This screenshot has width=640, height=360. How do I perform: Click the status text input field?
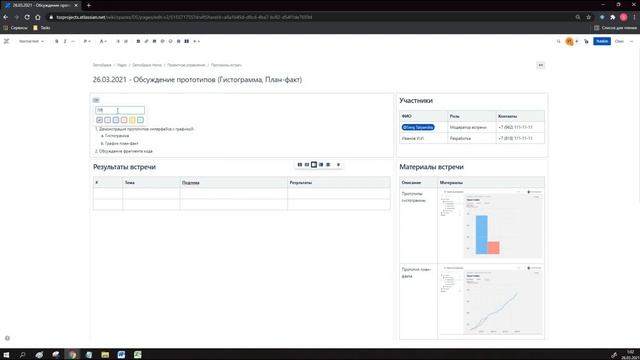[120, 110]
